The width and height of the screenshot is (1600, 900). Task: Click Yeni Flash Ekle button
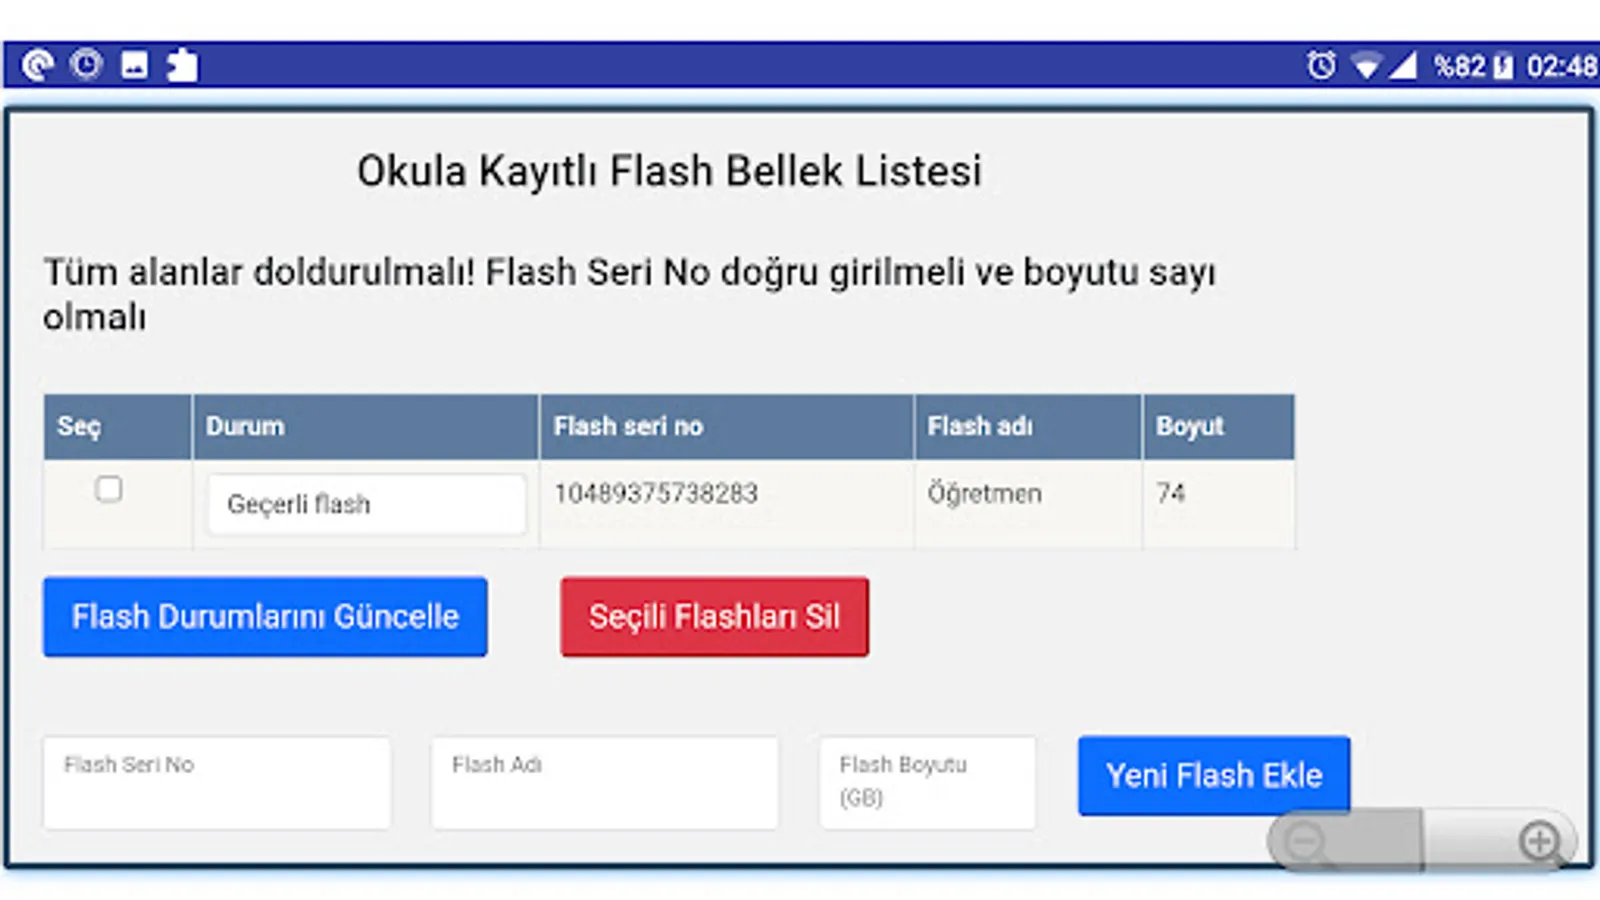click(x=1213, y=776)
